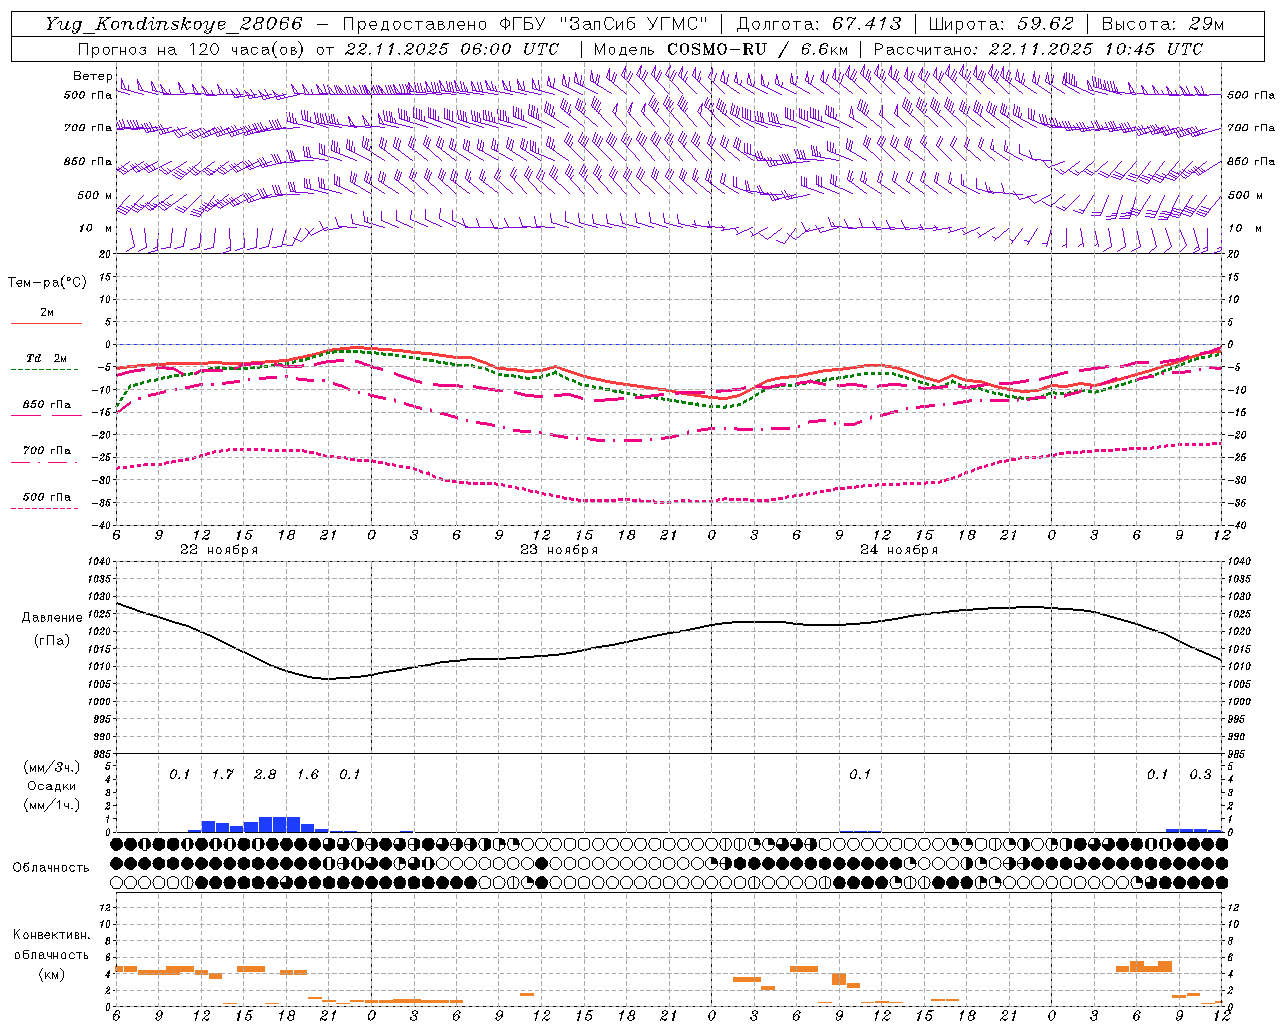Click the 'Давление' pressure chart label

tap(52, 618)
